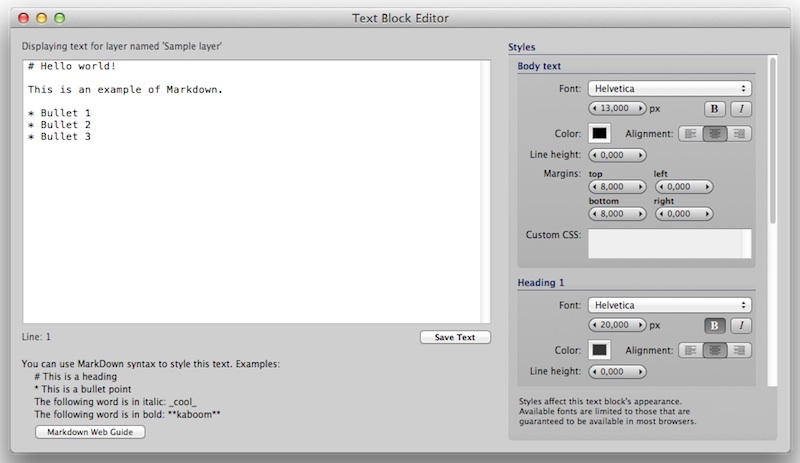
Task: Open Heading 1 color swatch
Action: pos(600,350)
